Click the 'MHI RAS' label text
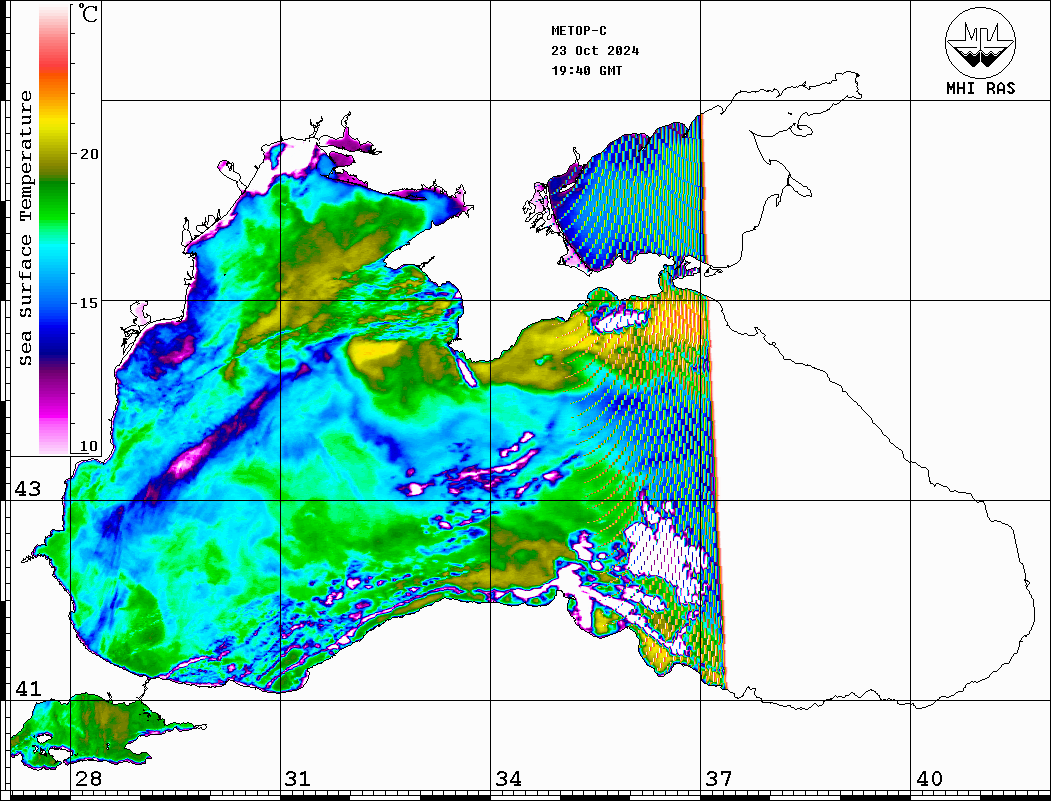Viewport: 1051px width, 801px height. (980, 88)
